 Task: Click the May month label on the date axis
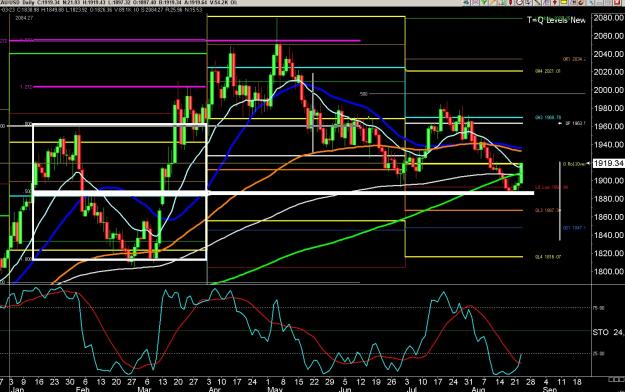click(275, 389)
